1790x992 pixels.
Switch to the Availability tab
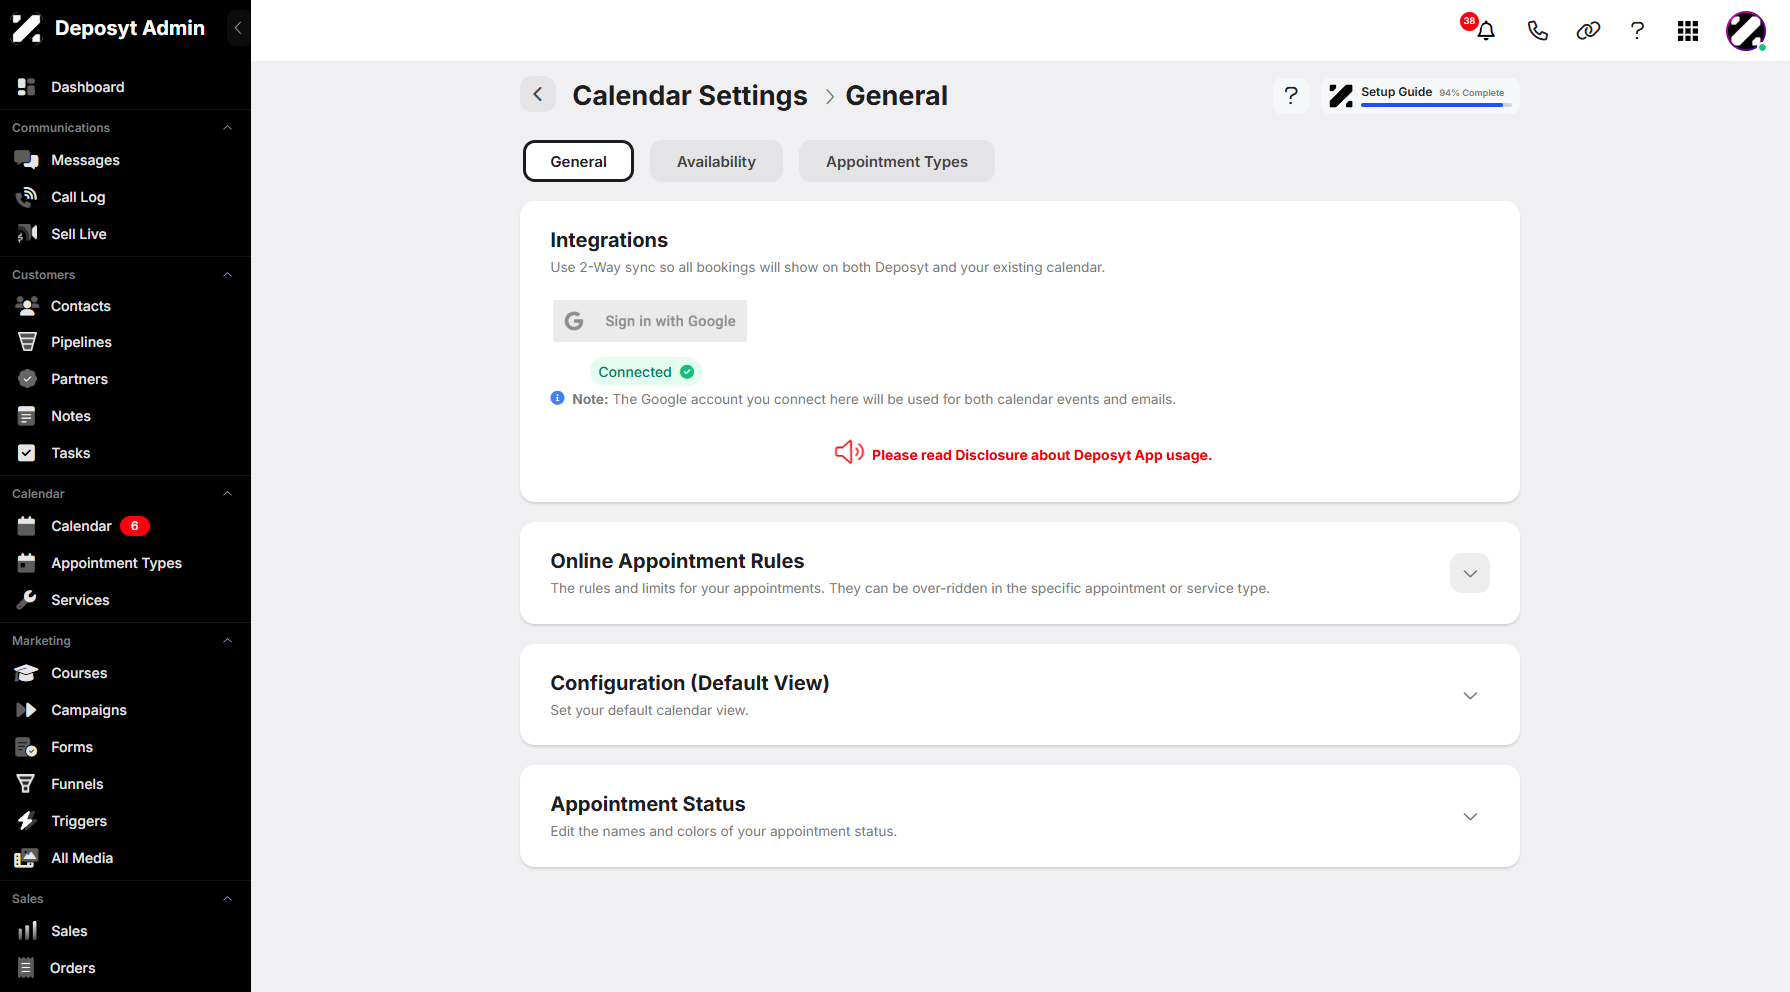(x=716, y=161)
